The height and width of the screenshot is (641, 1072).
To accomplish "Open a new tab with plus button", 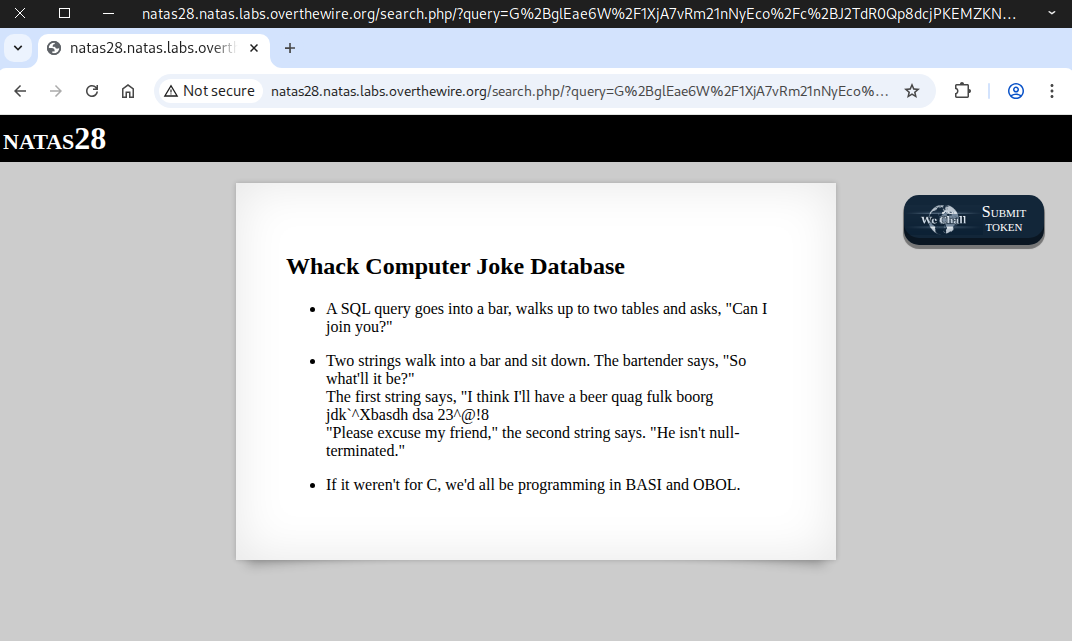I will point(290,48).
